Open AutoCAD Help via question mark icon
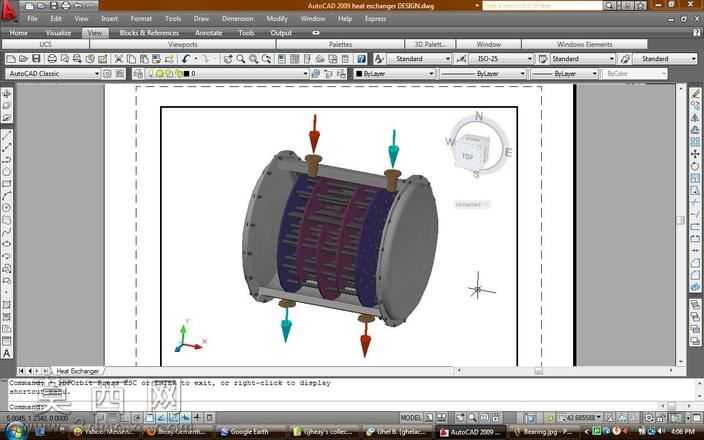704x440 pixels. (361, 59)
